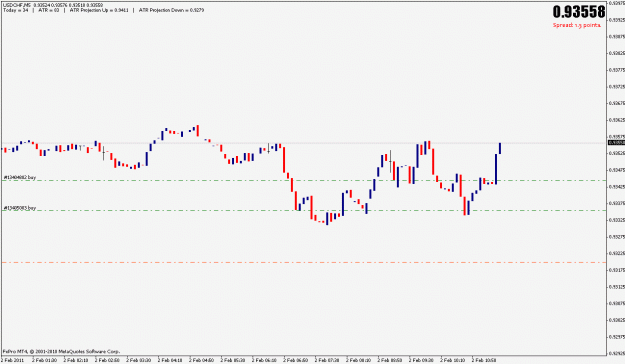Select the lower buy order label
Screen dimensions: 625x364
point(20,208)
